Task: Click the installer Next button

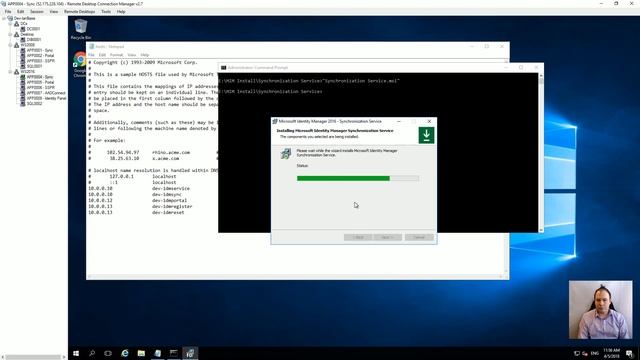Action: pos(387,237)
